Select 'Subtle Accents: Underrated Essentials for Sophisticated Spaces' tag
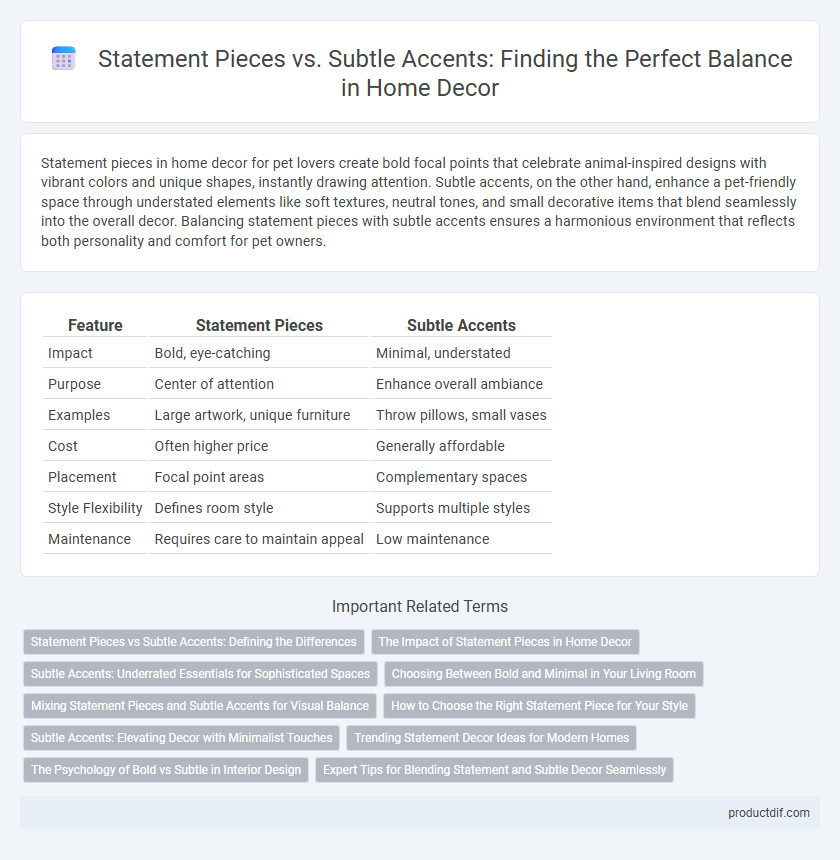Viewport: 840px width, 860px height. click(200, 674)
